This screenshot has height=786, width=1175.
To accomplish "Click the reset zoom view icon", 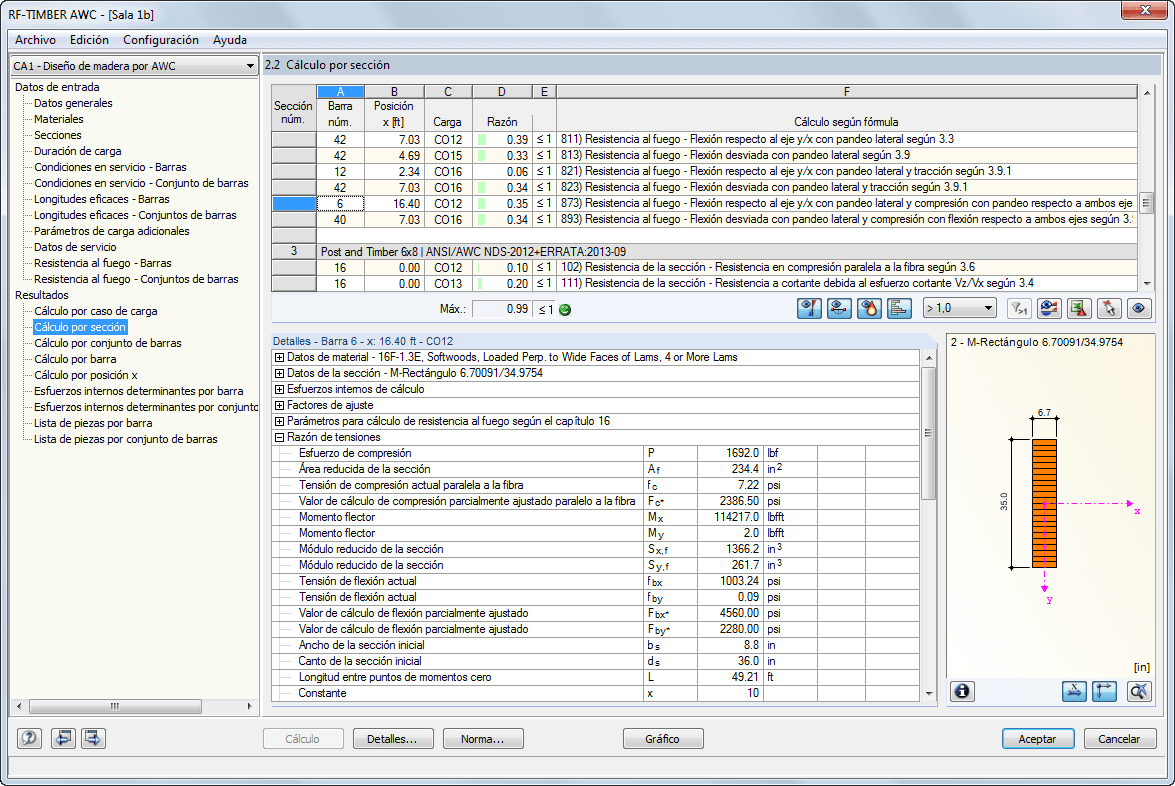I will [x=1139, y=691].
